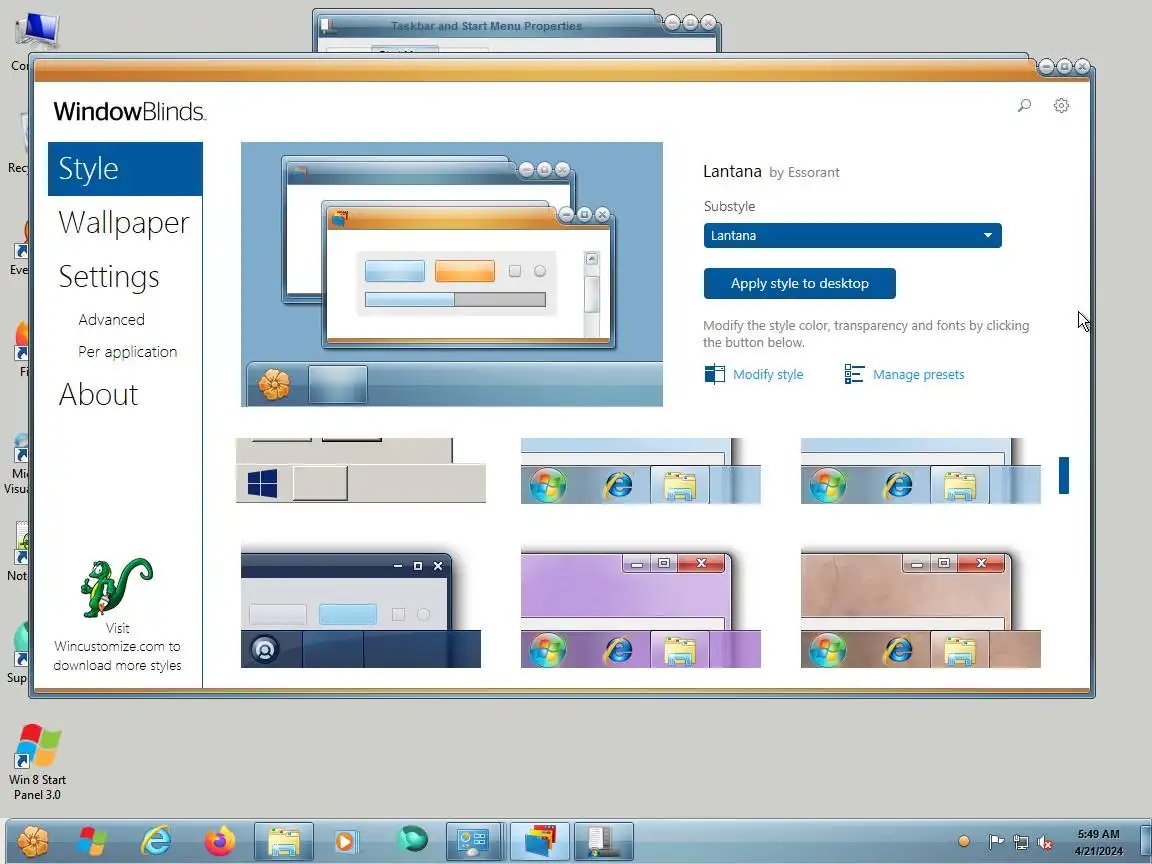This screenshot has width=1152, height=864.
Task: Click the Show desktop strip beside the clock
Action: [x=1145, y=842]
